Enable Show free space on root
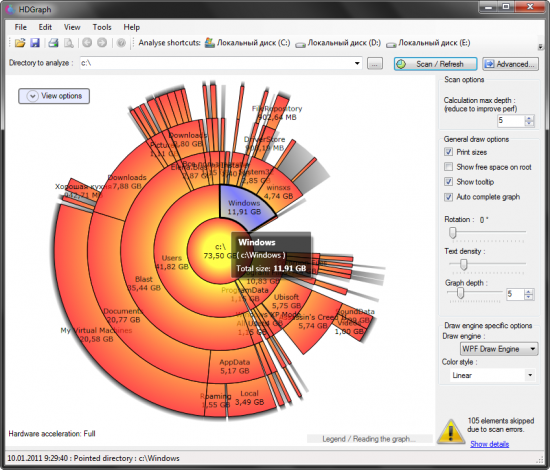Screen dimensions: 550x470 click(448, 167)
